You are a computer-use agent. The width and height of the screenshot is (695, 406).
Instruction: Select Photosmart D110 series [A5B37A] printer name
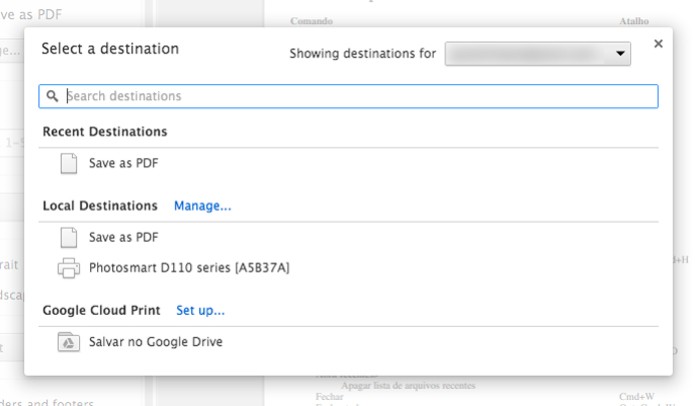[x=189, y=268]
